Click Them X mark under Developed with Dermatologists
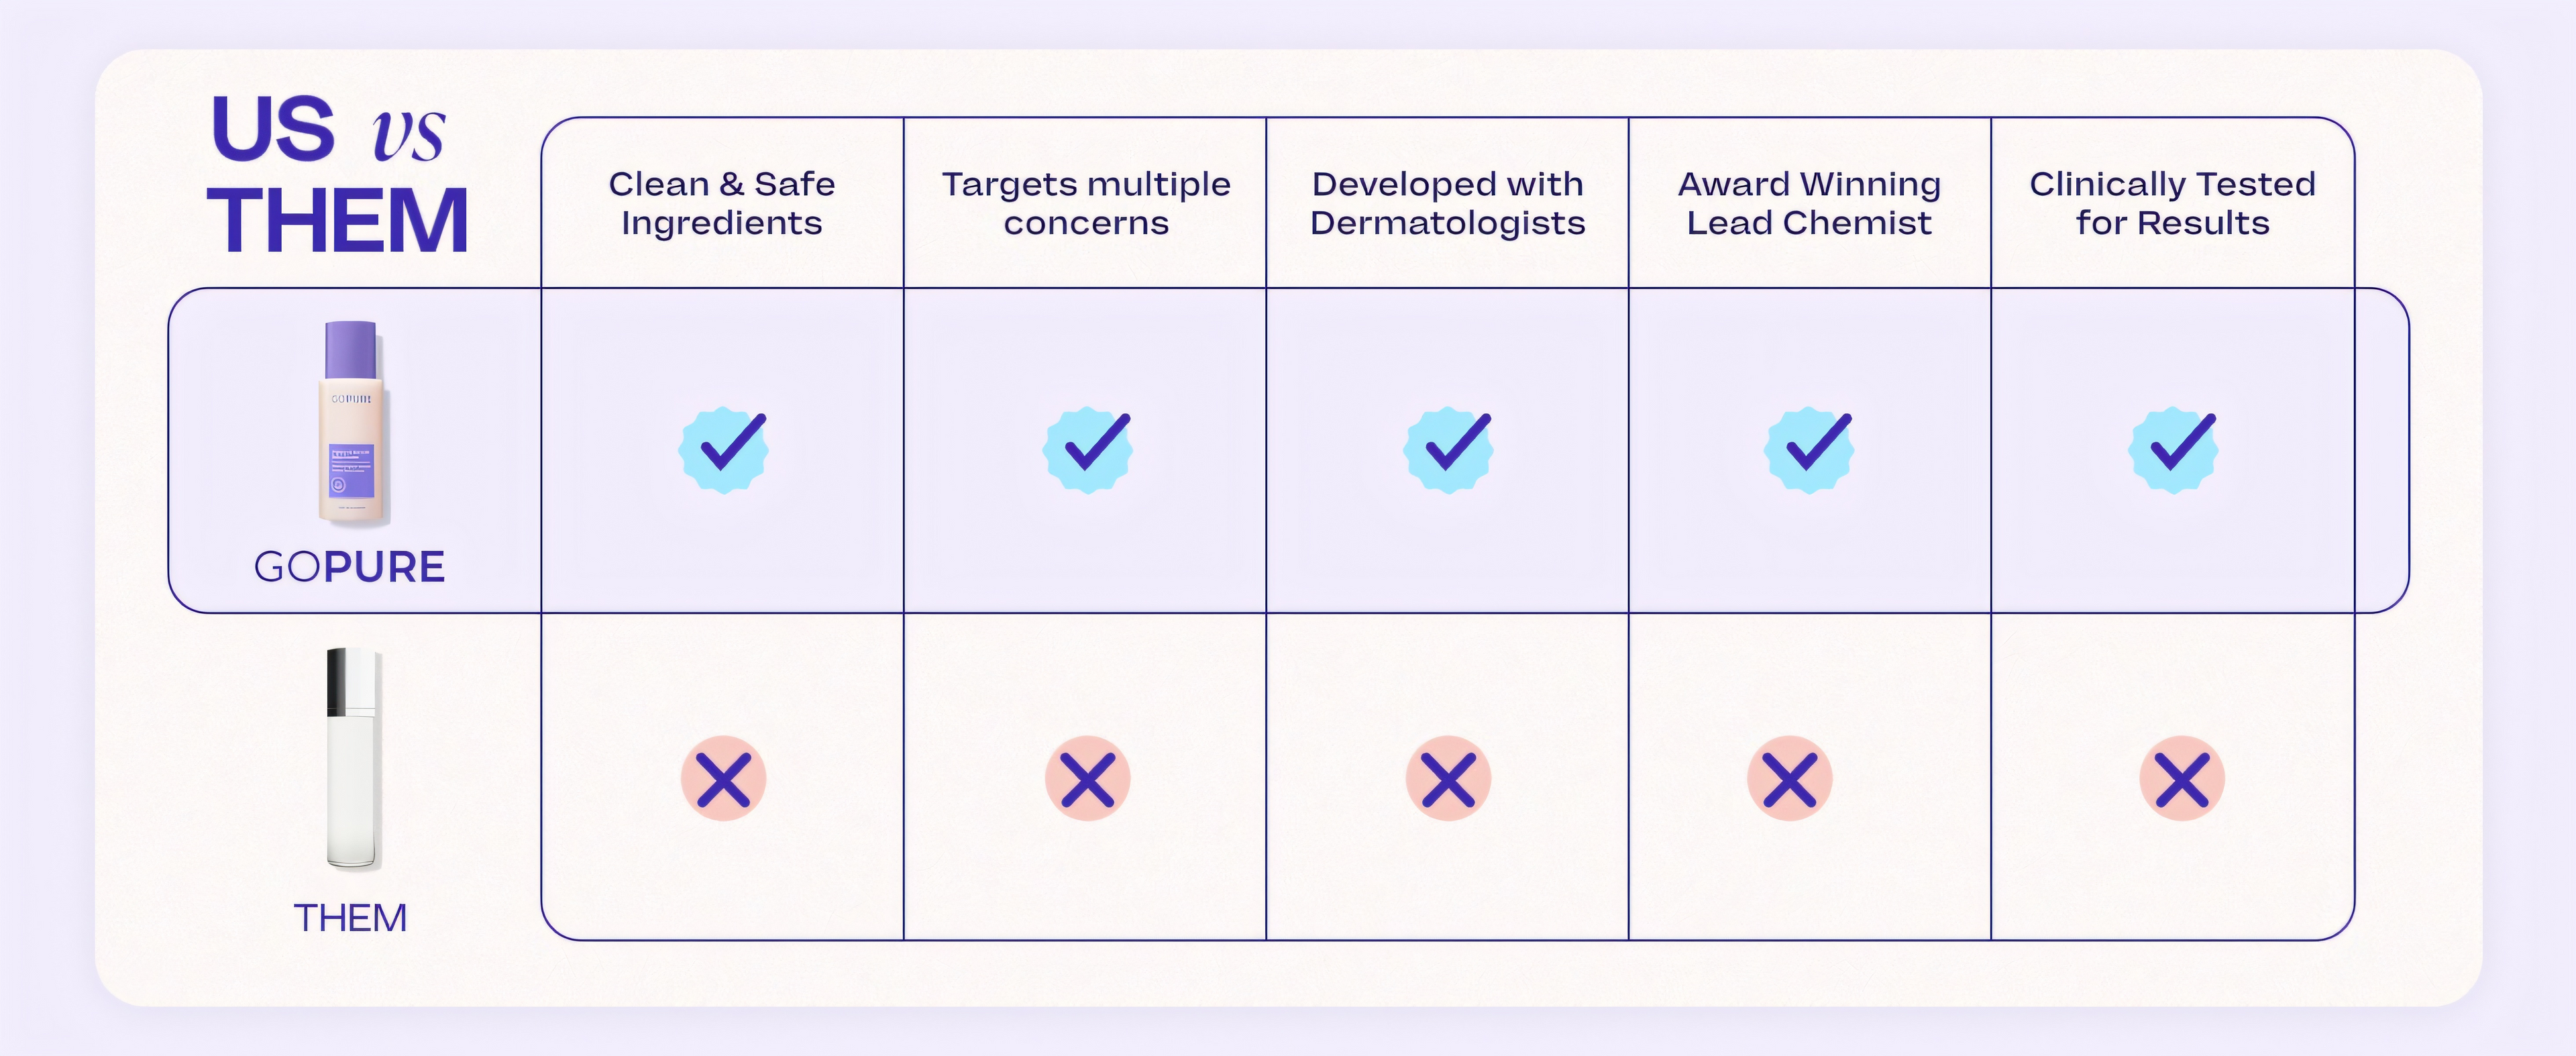 click(1448, 779)
